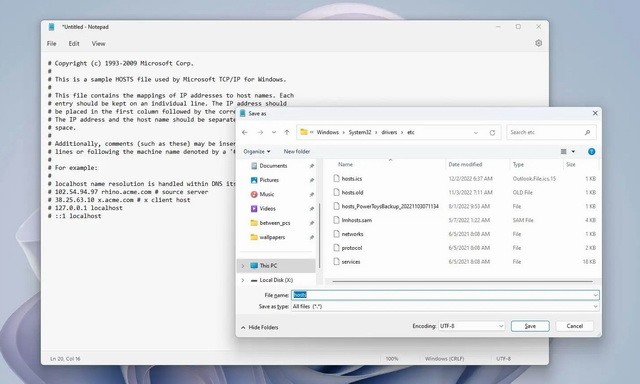Click the search magnifier icon
This screenshot has height=384, width=640.
point(587,132)
